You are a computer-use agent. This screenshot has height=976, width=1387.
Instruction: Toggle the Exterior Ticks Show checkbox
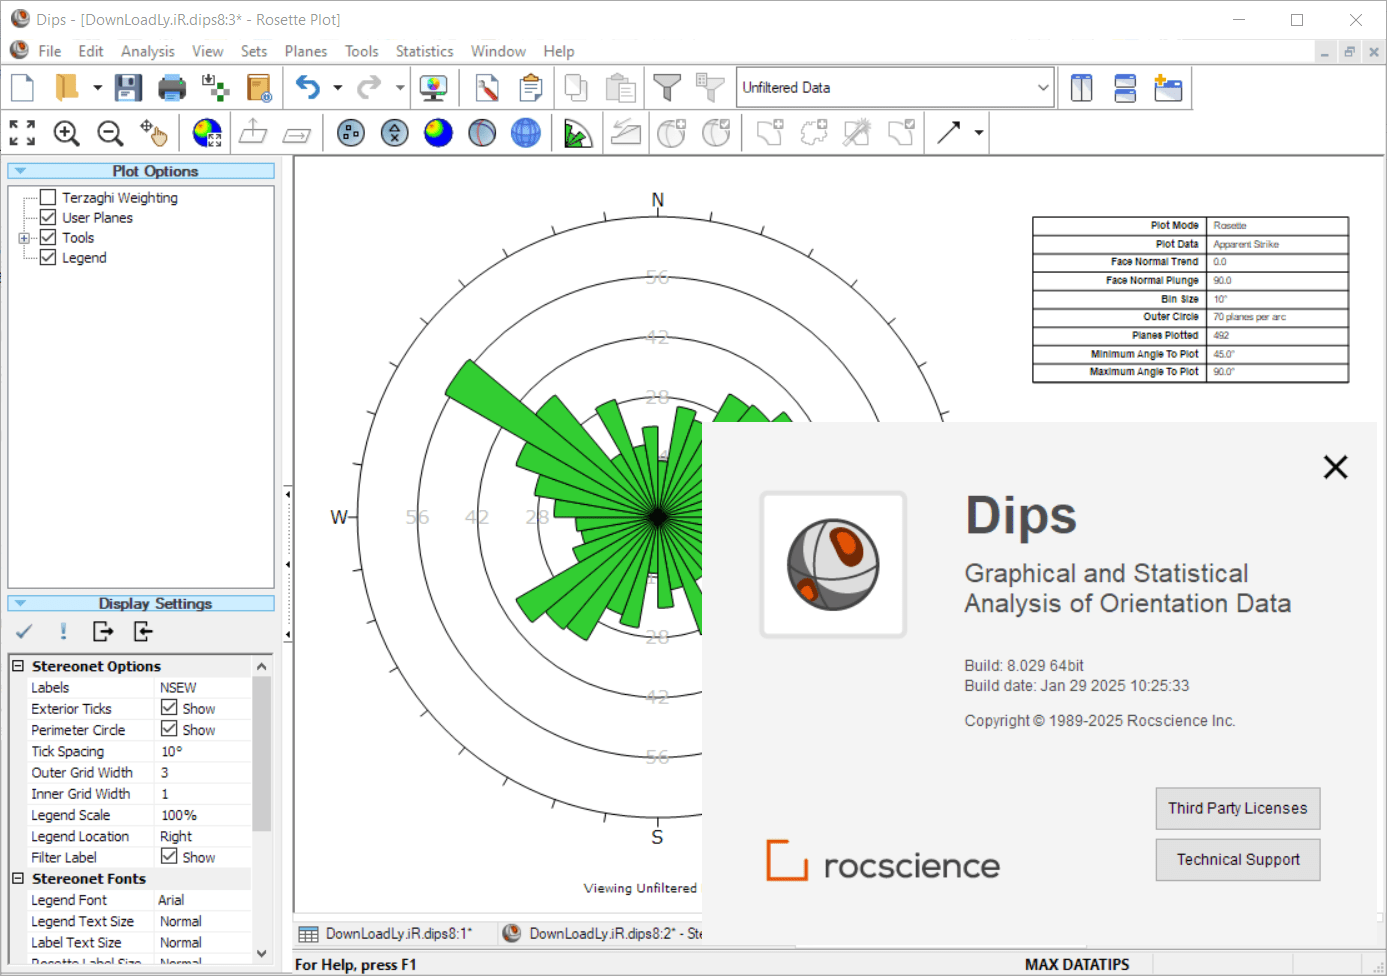click(169, 708)
